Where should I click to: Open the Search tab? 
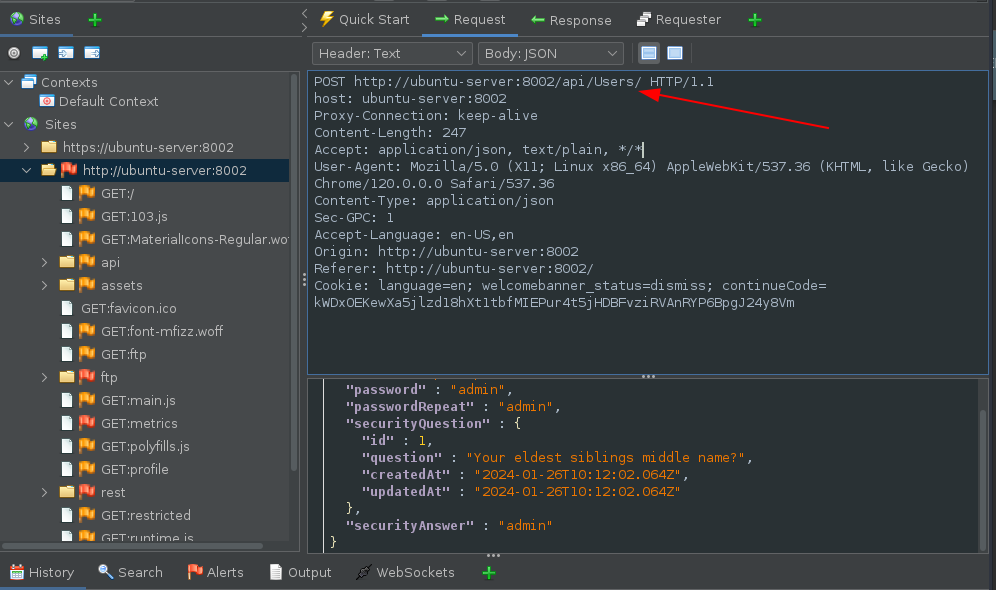131,573
